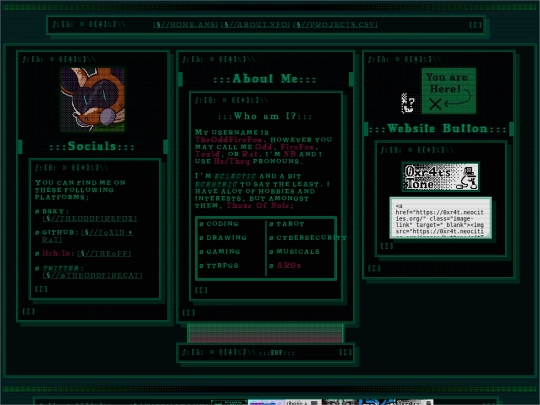The image size is (540, 405).
Task: Open the ABOUT.NFO navigation link
Action: coord(255,24)
